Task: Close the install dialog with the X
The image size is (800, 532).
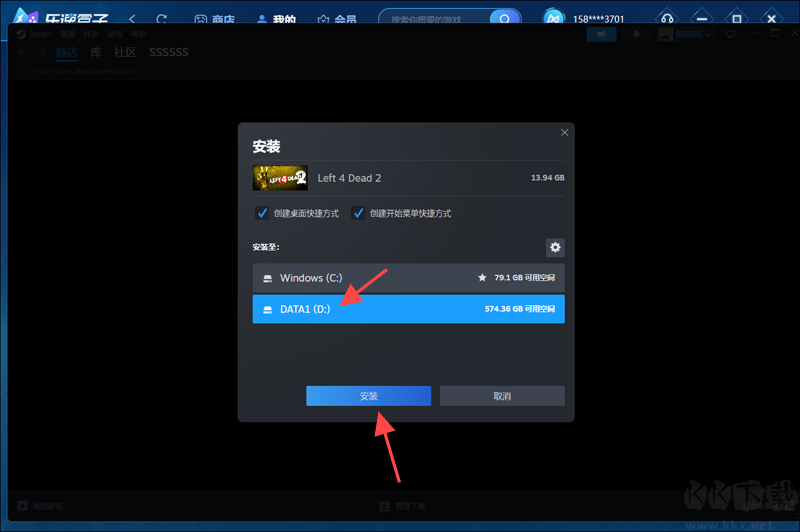Action: (x=564, y=133)
